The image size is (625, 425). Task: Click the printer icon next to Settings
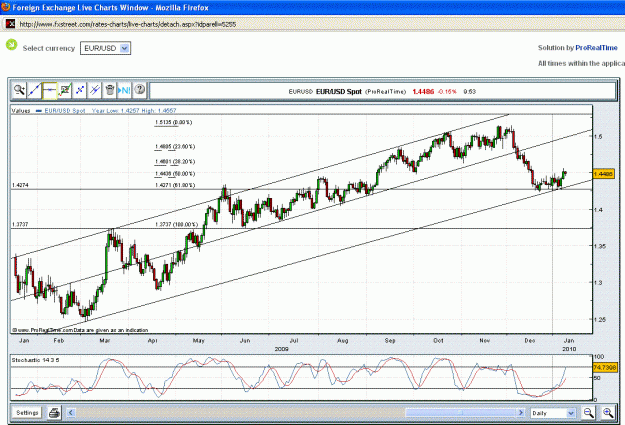pyautogui.click(x=54, y=413)
